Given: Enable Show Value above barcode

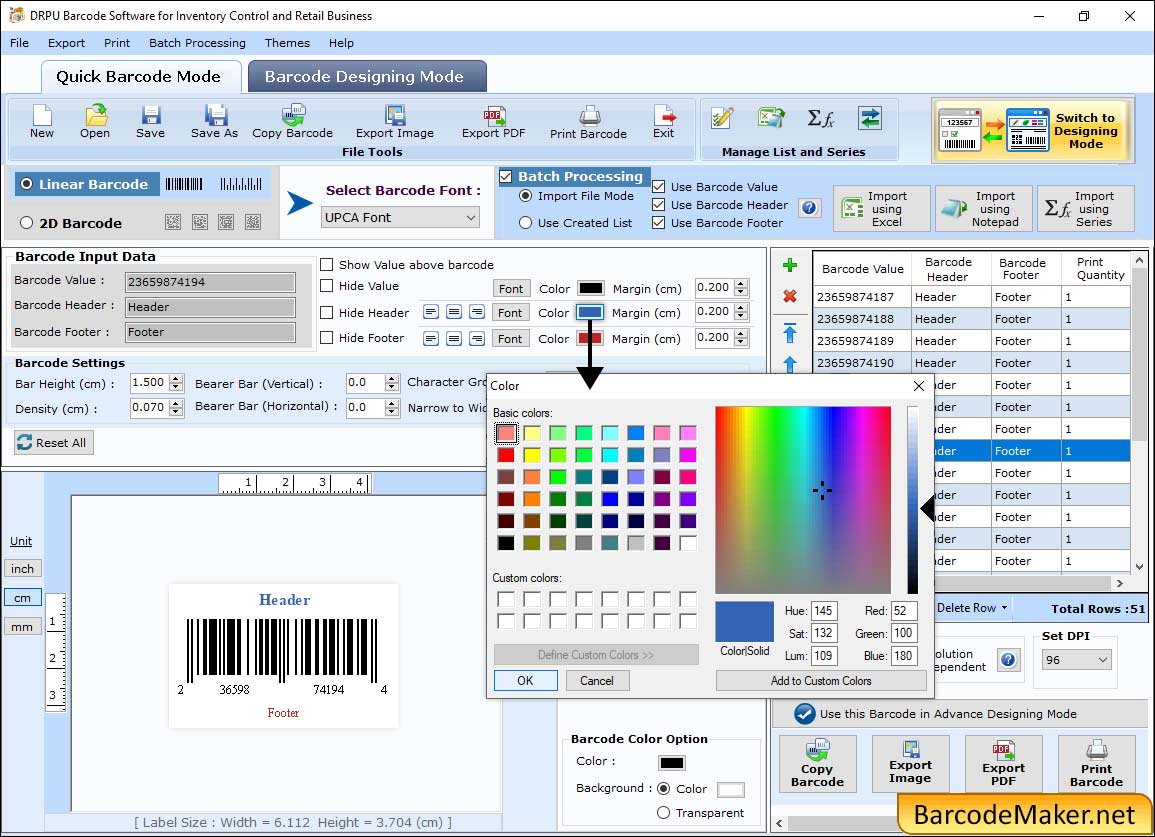Looking at the screenshot, I should (326, 265).
